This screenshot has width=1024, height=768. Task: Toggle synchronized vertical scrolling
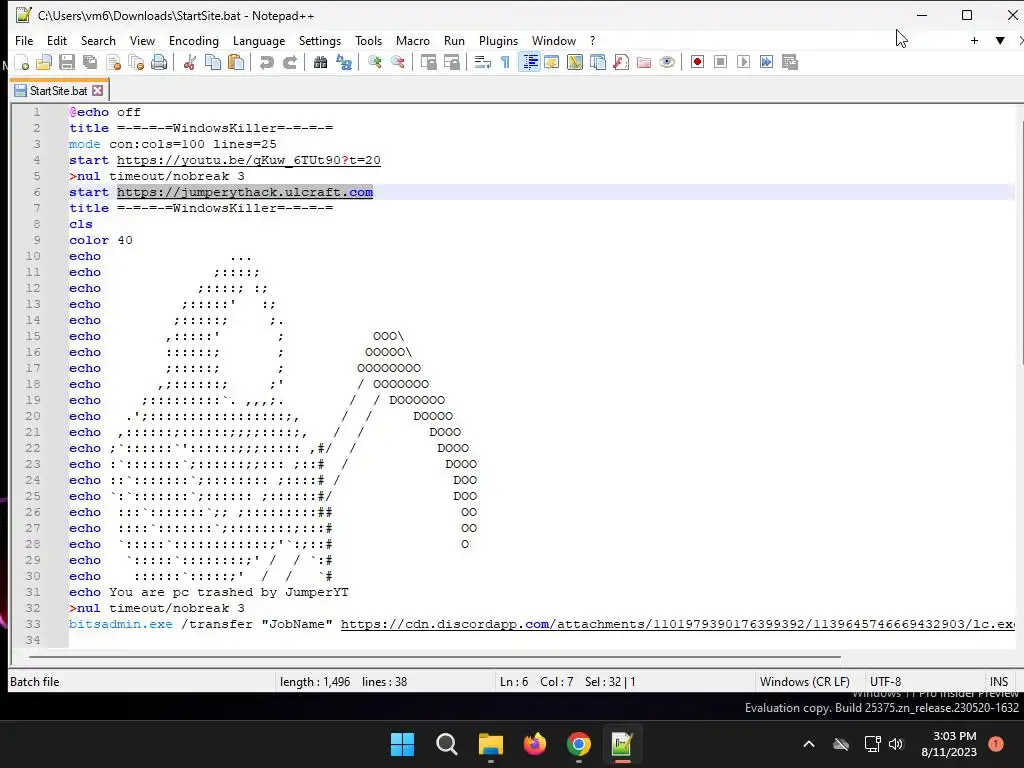coord(428,63)
